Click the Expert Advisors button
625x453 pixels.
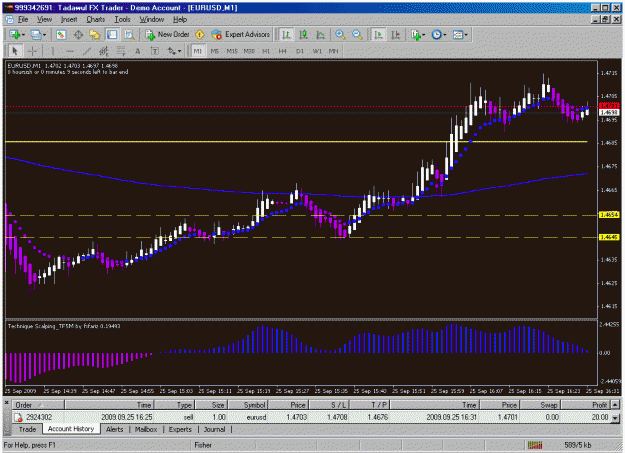coord(241,35)
